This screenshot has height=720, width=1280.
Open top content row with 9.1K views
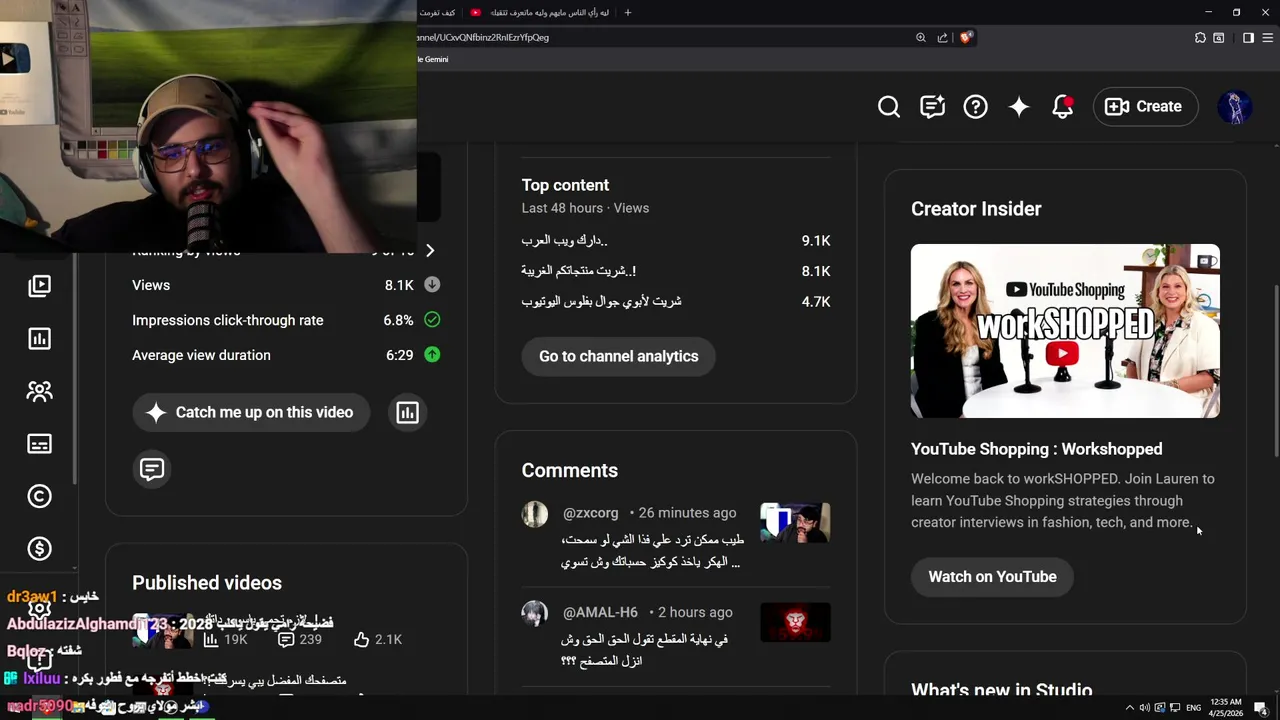coord(676,241)
